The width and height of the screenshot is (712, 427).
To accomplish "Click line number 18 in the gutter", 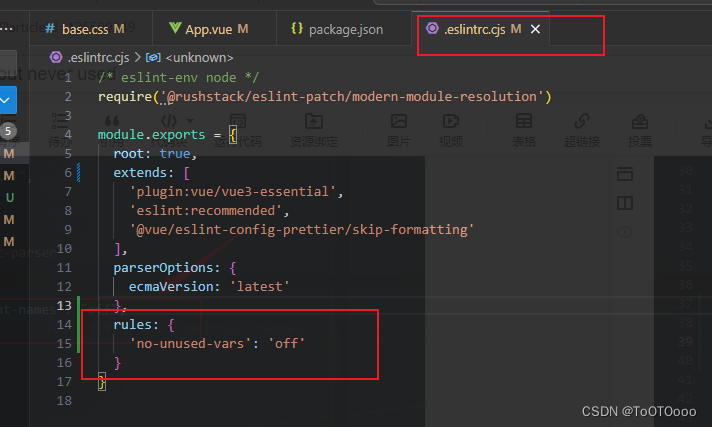I will [x=64, y=401].
